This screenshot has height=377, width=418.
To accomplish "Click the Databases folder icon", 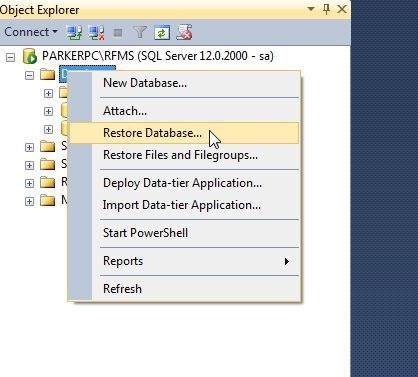I will click(48, 74).
